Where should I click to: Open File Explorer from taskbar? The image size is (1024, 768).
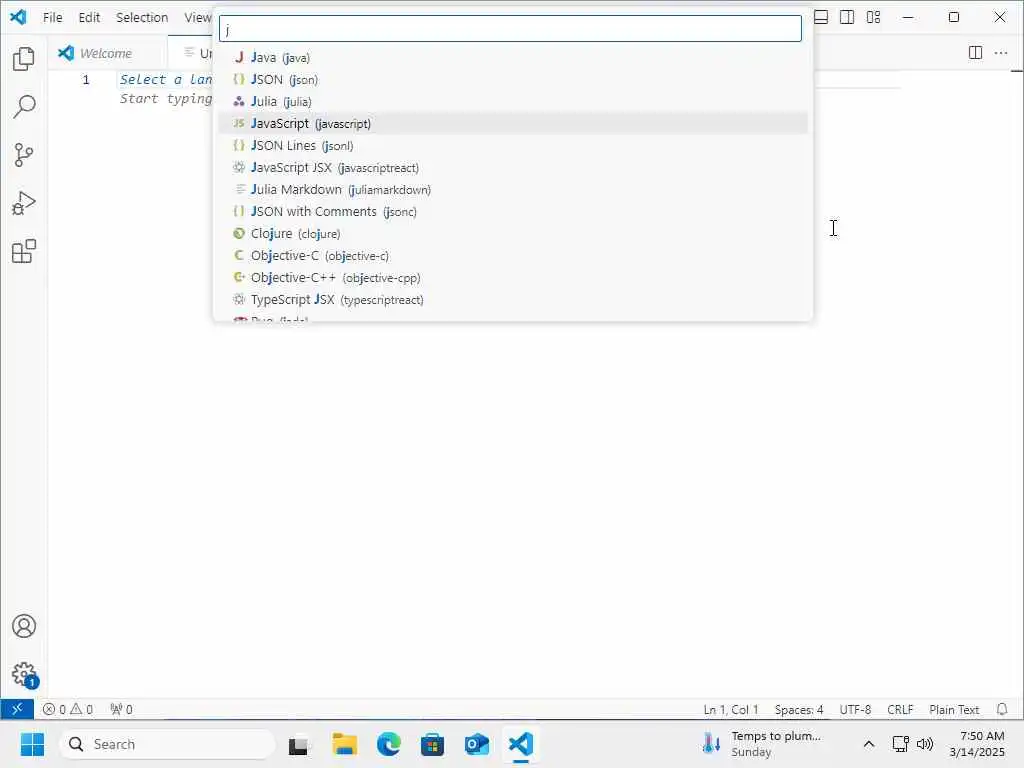[x=344, y=744]
